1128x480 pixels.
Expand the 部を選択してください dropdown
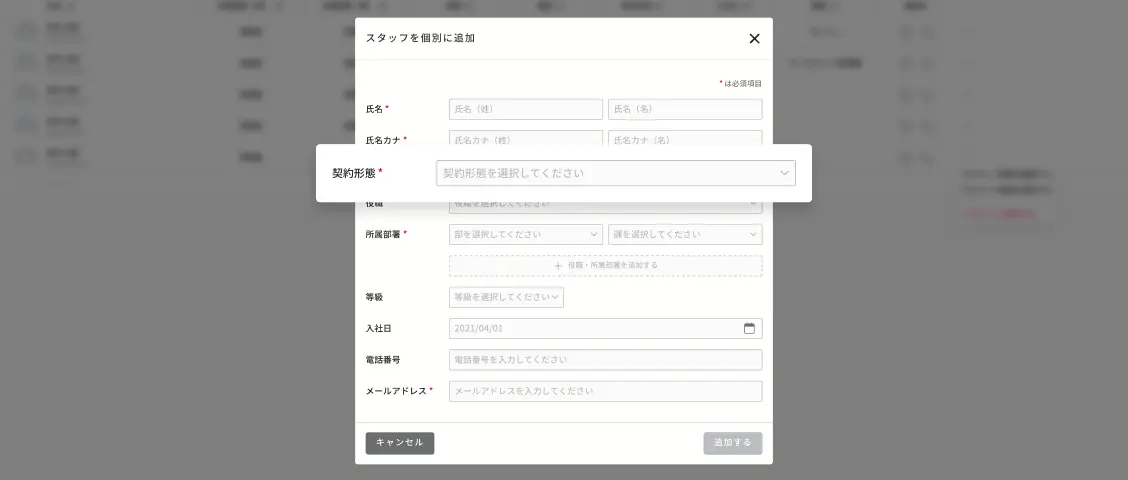tap(525, 235)
